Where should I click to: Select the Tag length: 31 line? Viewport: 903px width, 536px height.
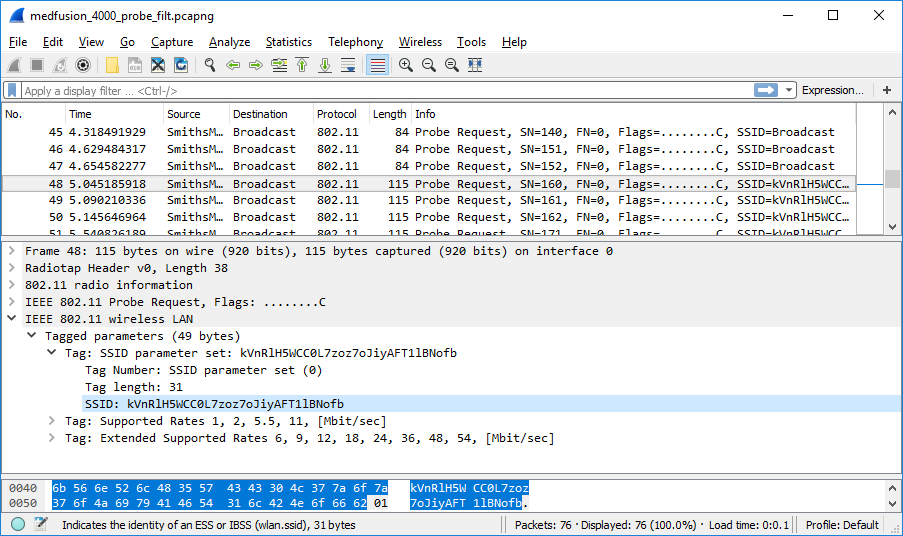click(x=134, y=387)
